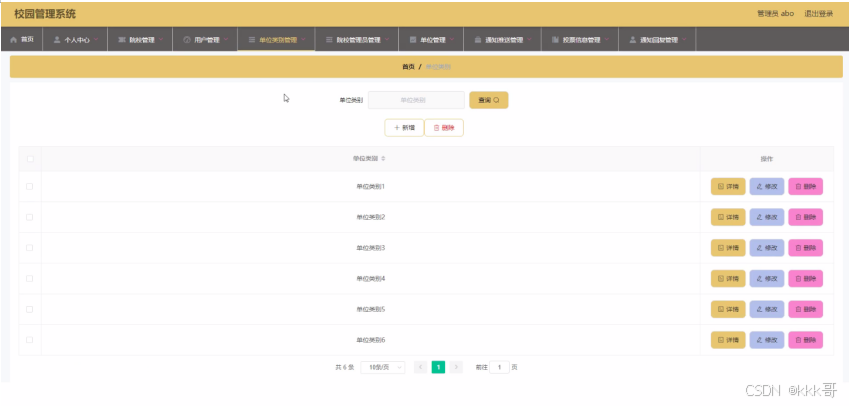
Task: Click the trash icon in 单位类别1 row
Action: (x=798, y=187)
